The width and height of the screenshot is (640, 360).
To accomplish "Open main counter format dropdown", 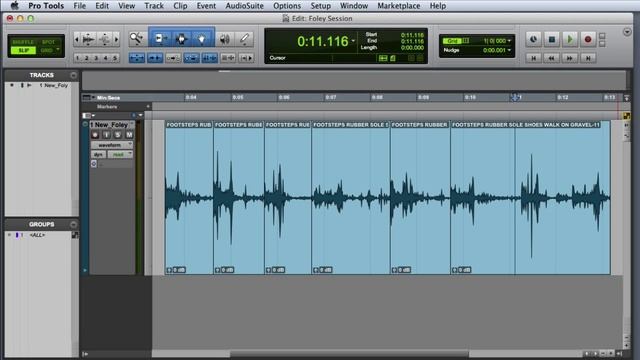I will pos(353,41).
